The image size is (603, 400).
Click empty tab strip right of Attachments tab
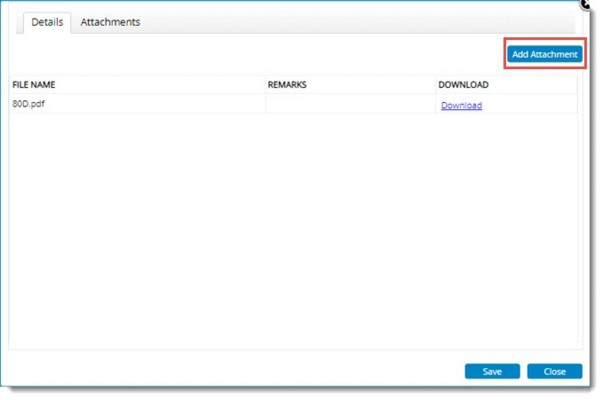coord(350,22)
